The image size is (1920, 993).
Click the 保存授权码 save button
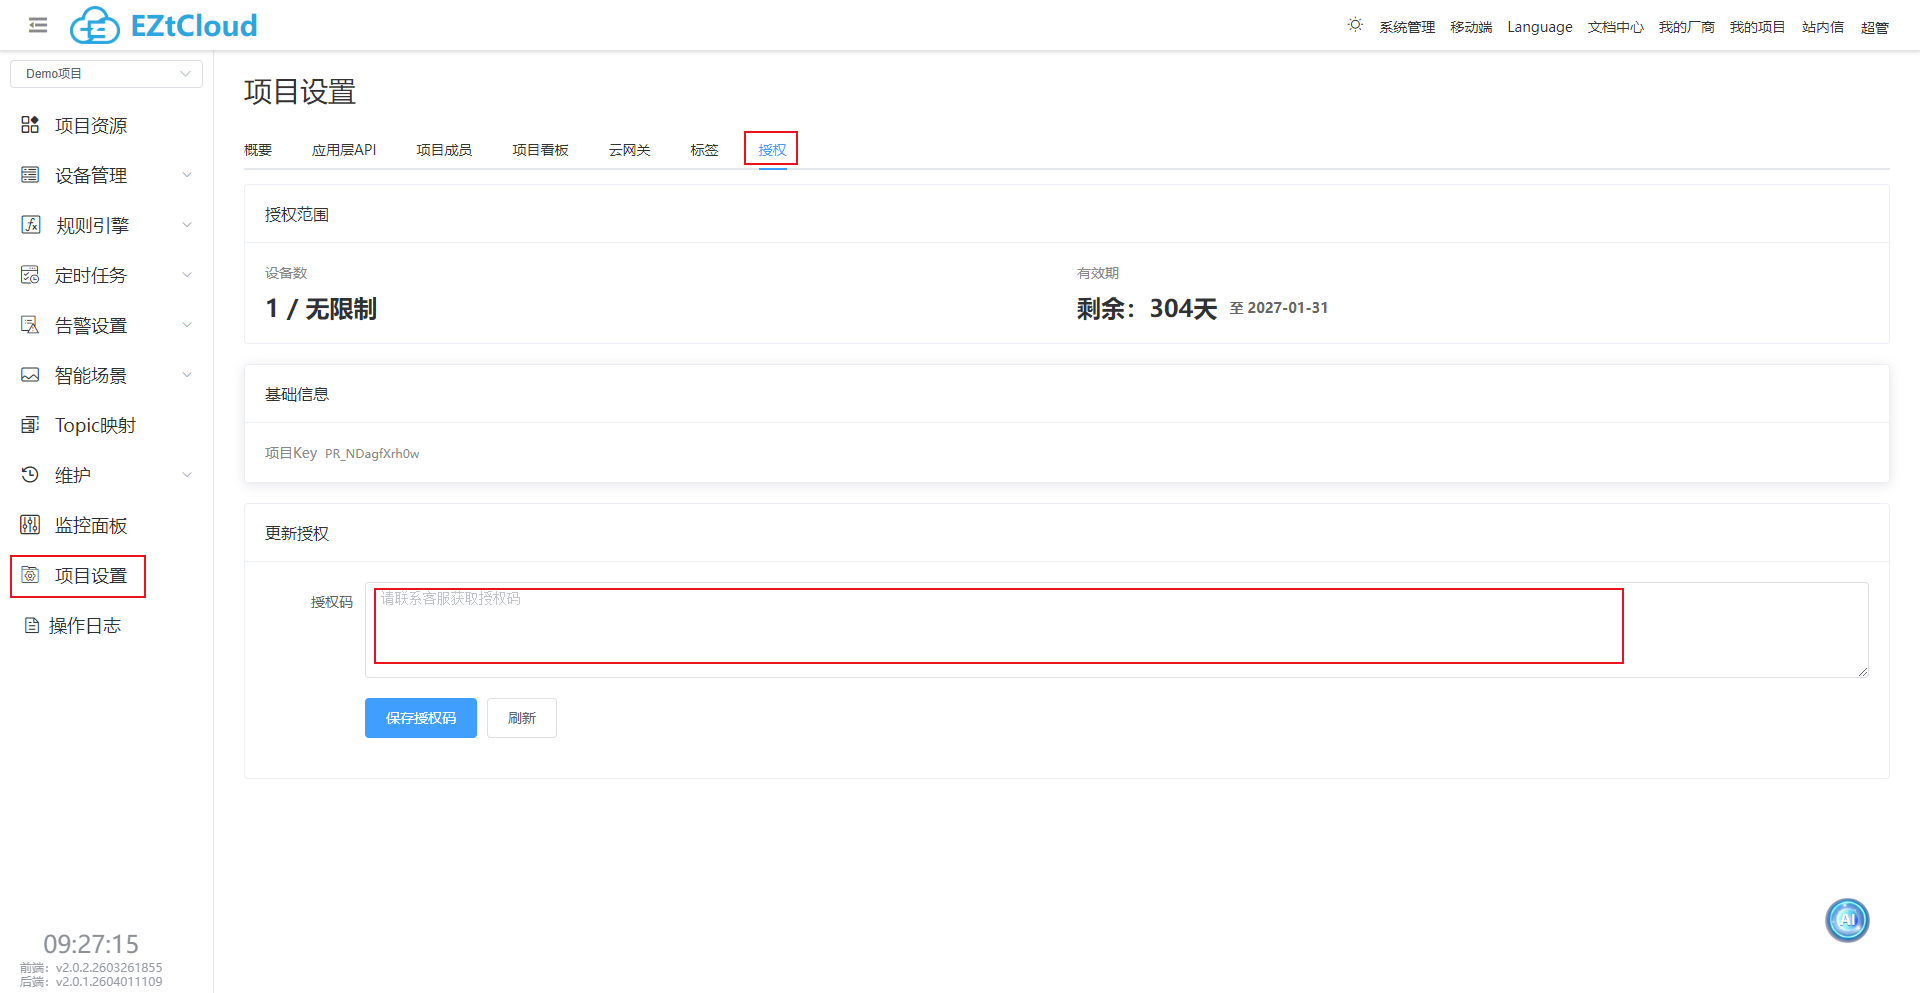point(420,717)
